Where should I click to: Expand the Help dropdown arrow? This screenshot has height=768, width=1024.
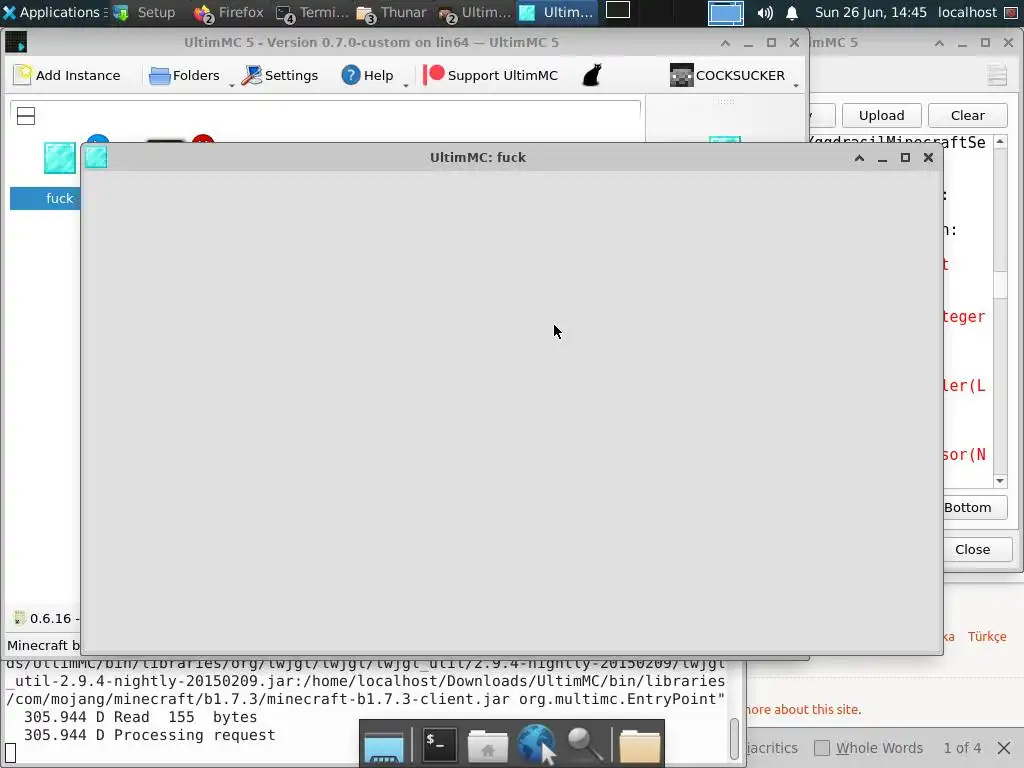coord(406,85)
